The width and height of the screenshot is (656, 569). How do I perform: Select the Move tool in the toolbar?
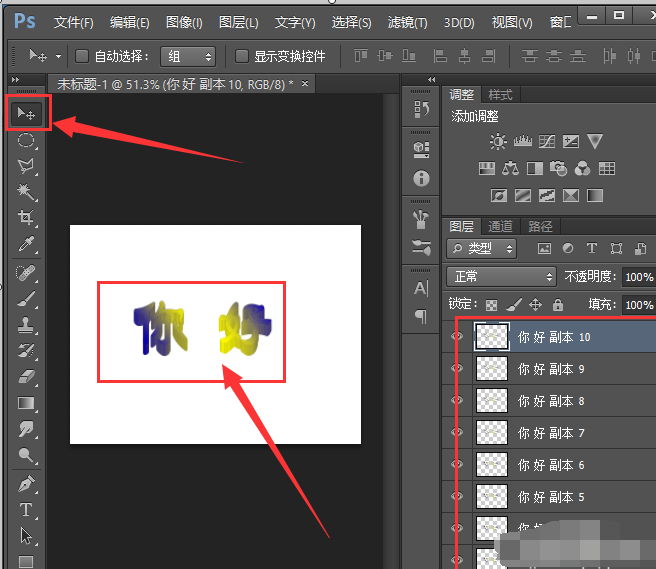(x=27, y=114)
